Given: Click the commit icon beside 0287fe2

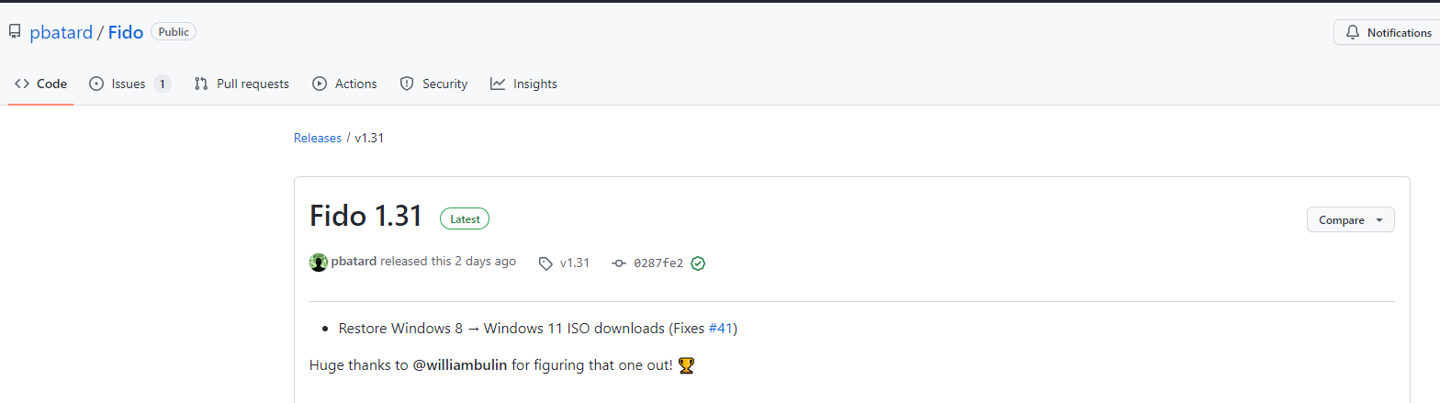Looking at the screenshot, I should (x=619, y=263).
